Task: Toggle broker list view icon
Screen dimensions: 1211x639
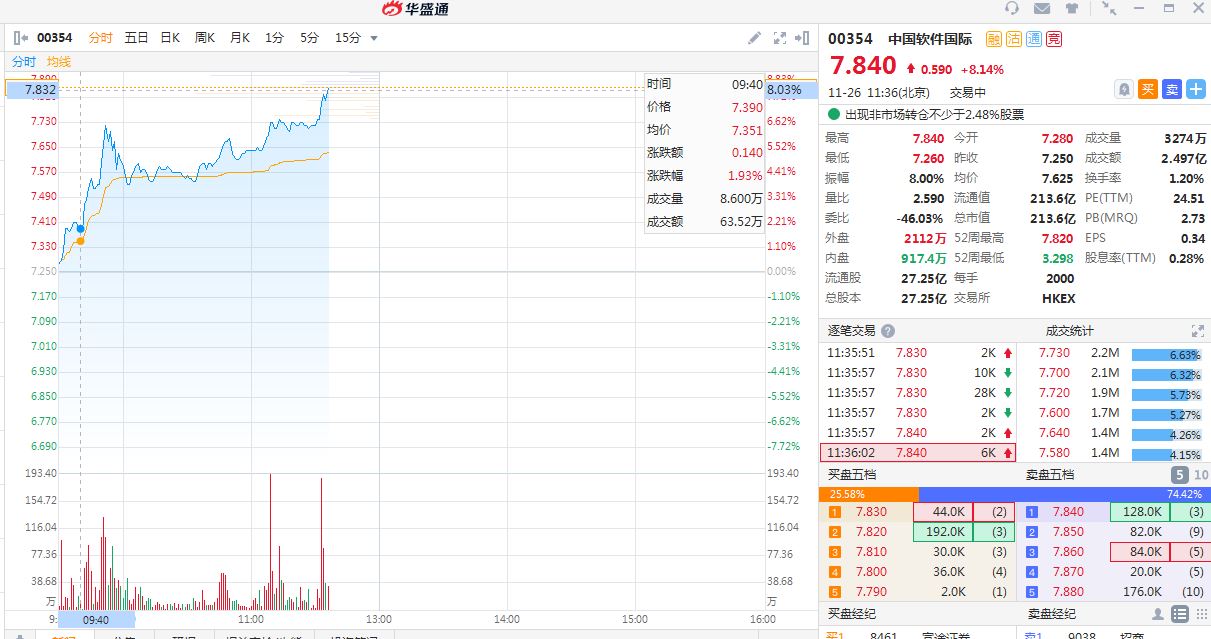Action: pos(1180,614)
